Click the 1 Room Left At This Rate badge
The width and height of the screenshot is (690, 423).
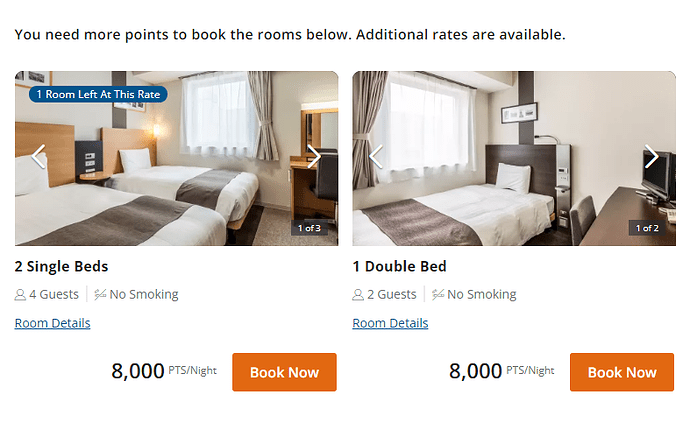pos(98,94)
